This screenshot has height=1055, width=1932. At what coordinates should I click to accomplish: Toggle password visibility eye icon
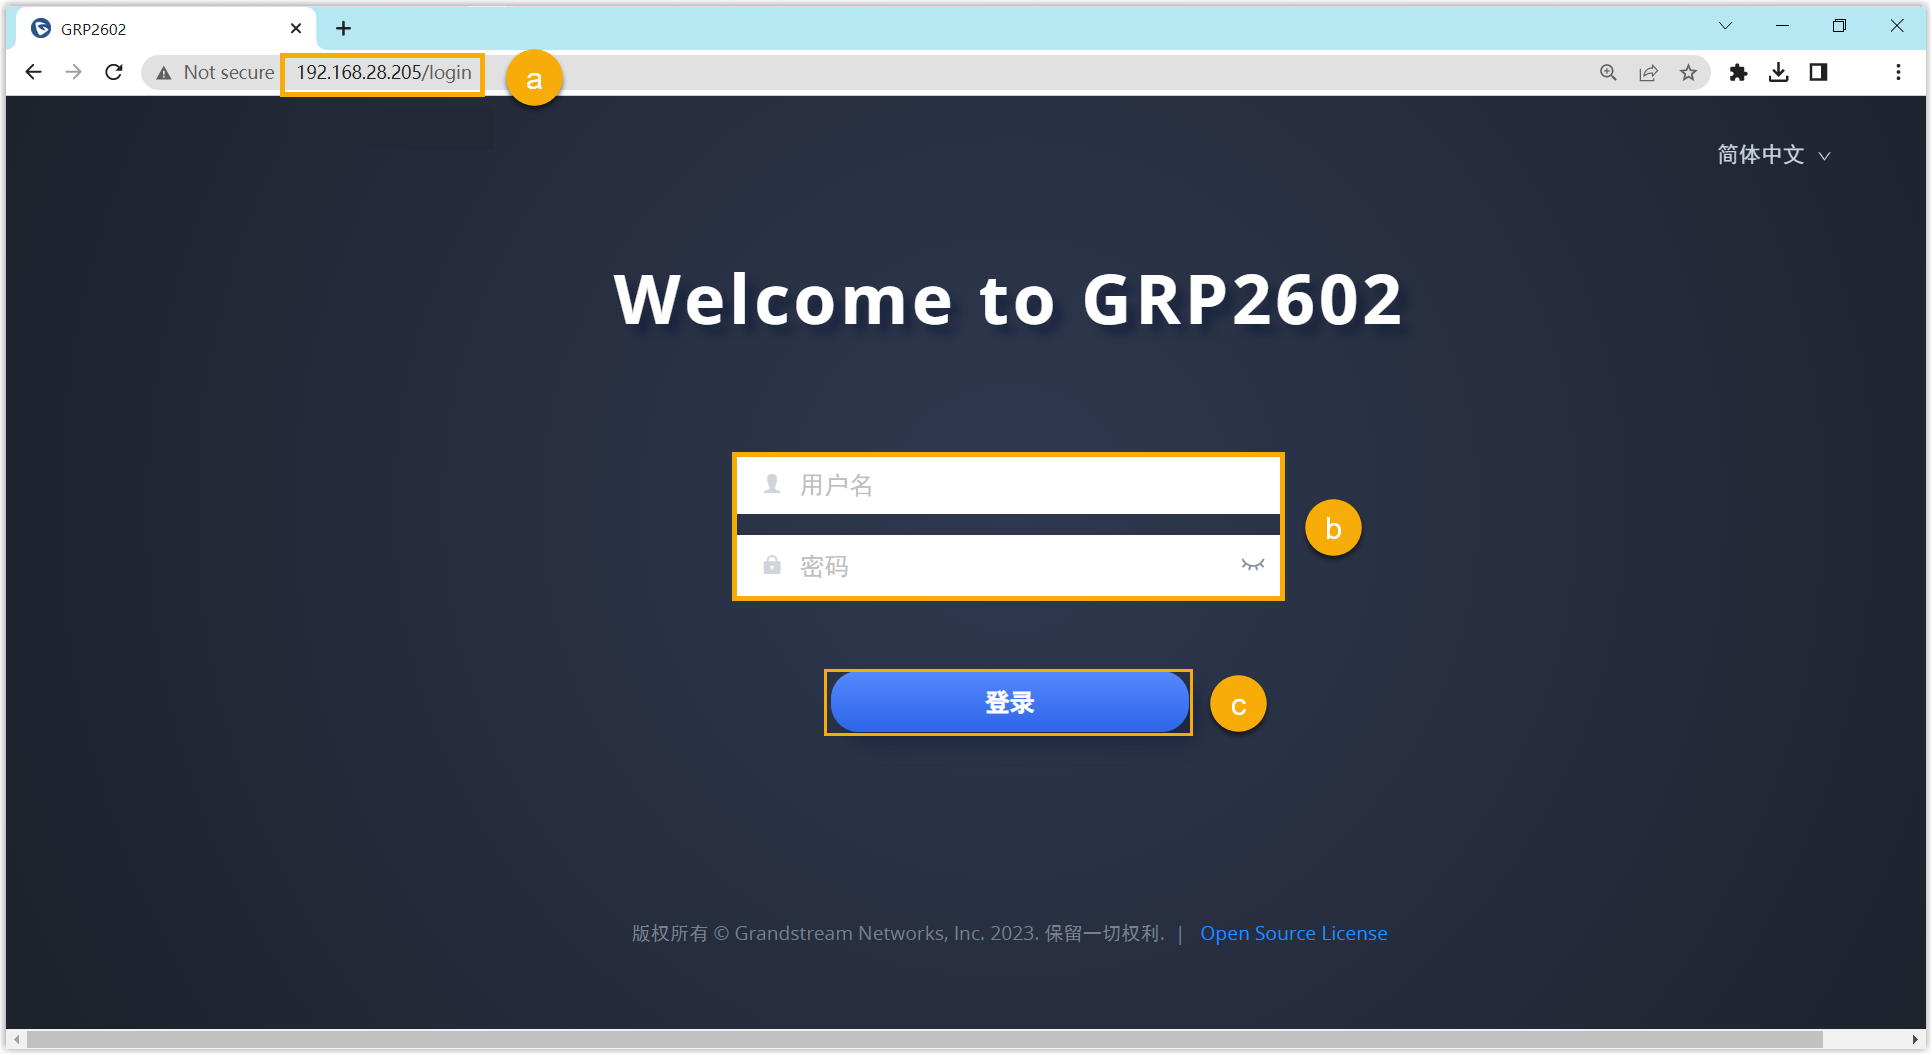tap(1252, 565)
